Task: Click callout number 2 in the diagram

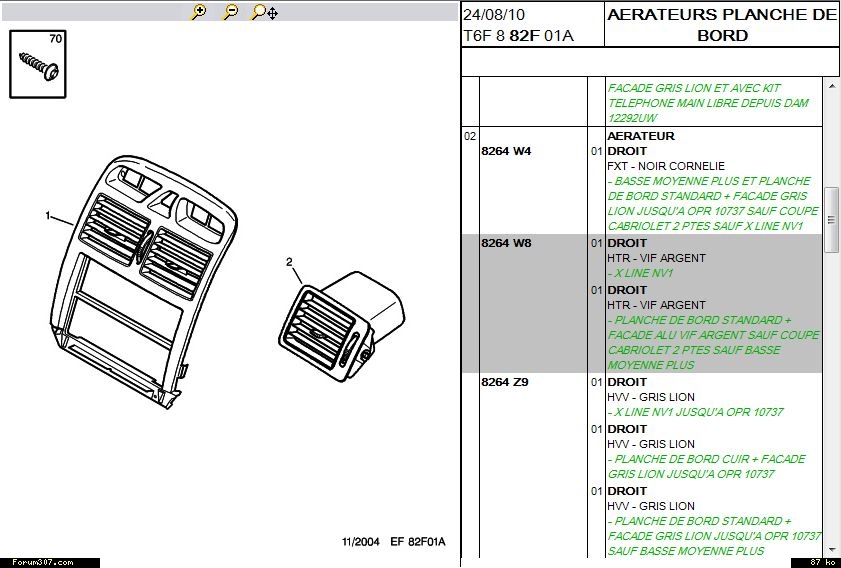Action: coord(289,262)
